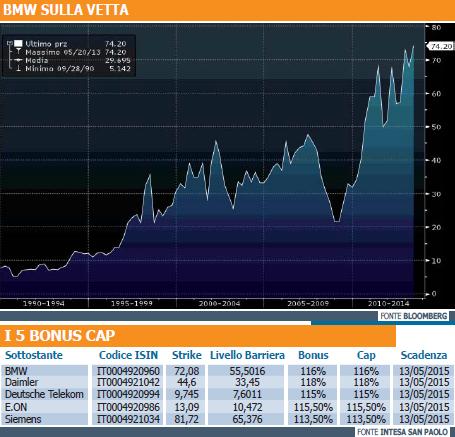
Task: Click the 'I 5 BONUS CAP' table title
Action: [x=59, y=335]
